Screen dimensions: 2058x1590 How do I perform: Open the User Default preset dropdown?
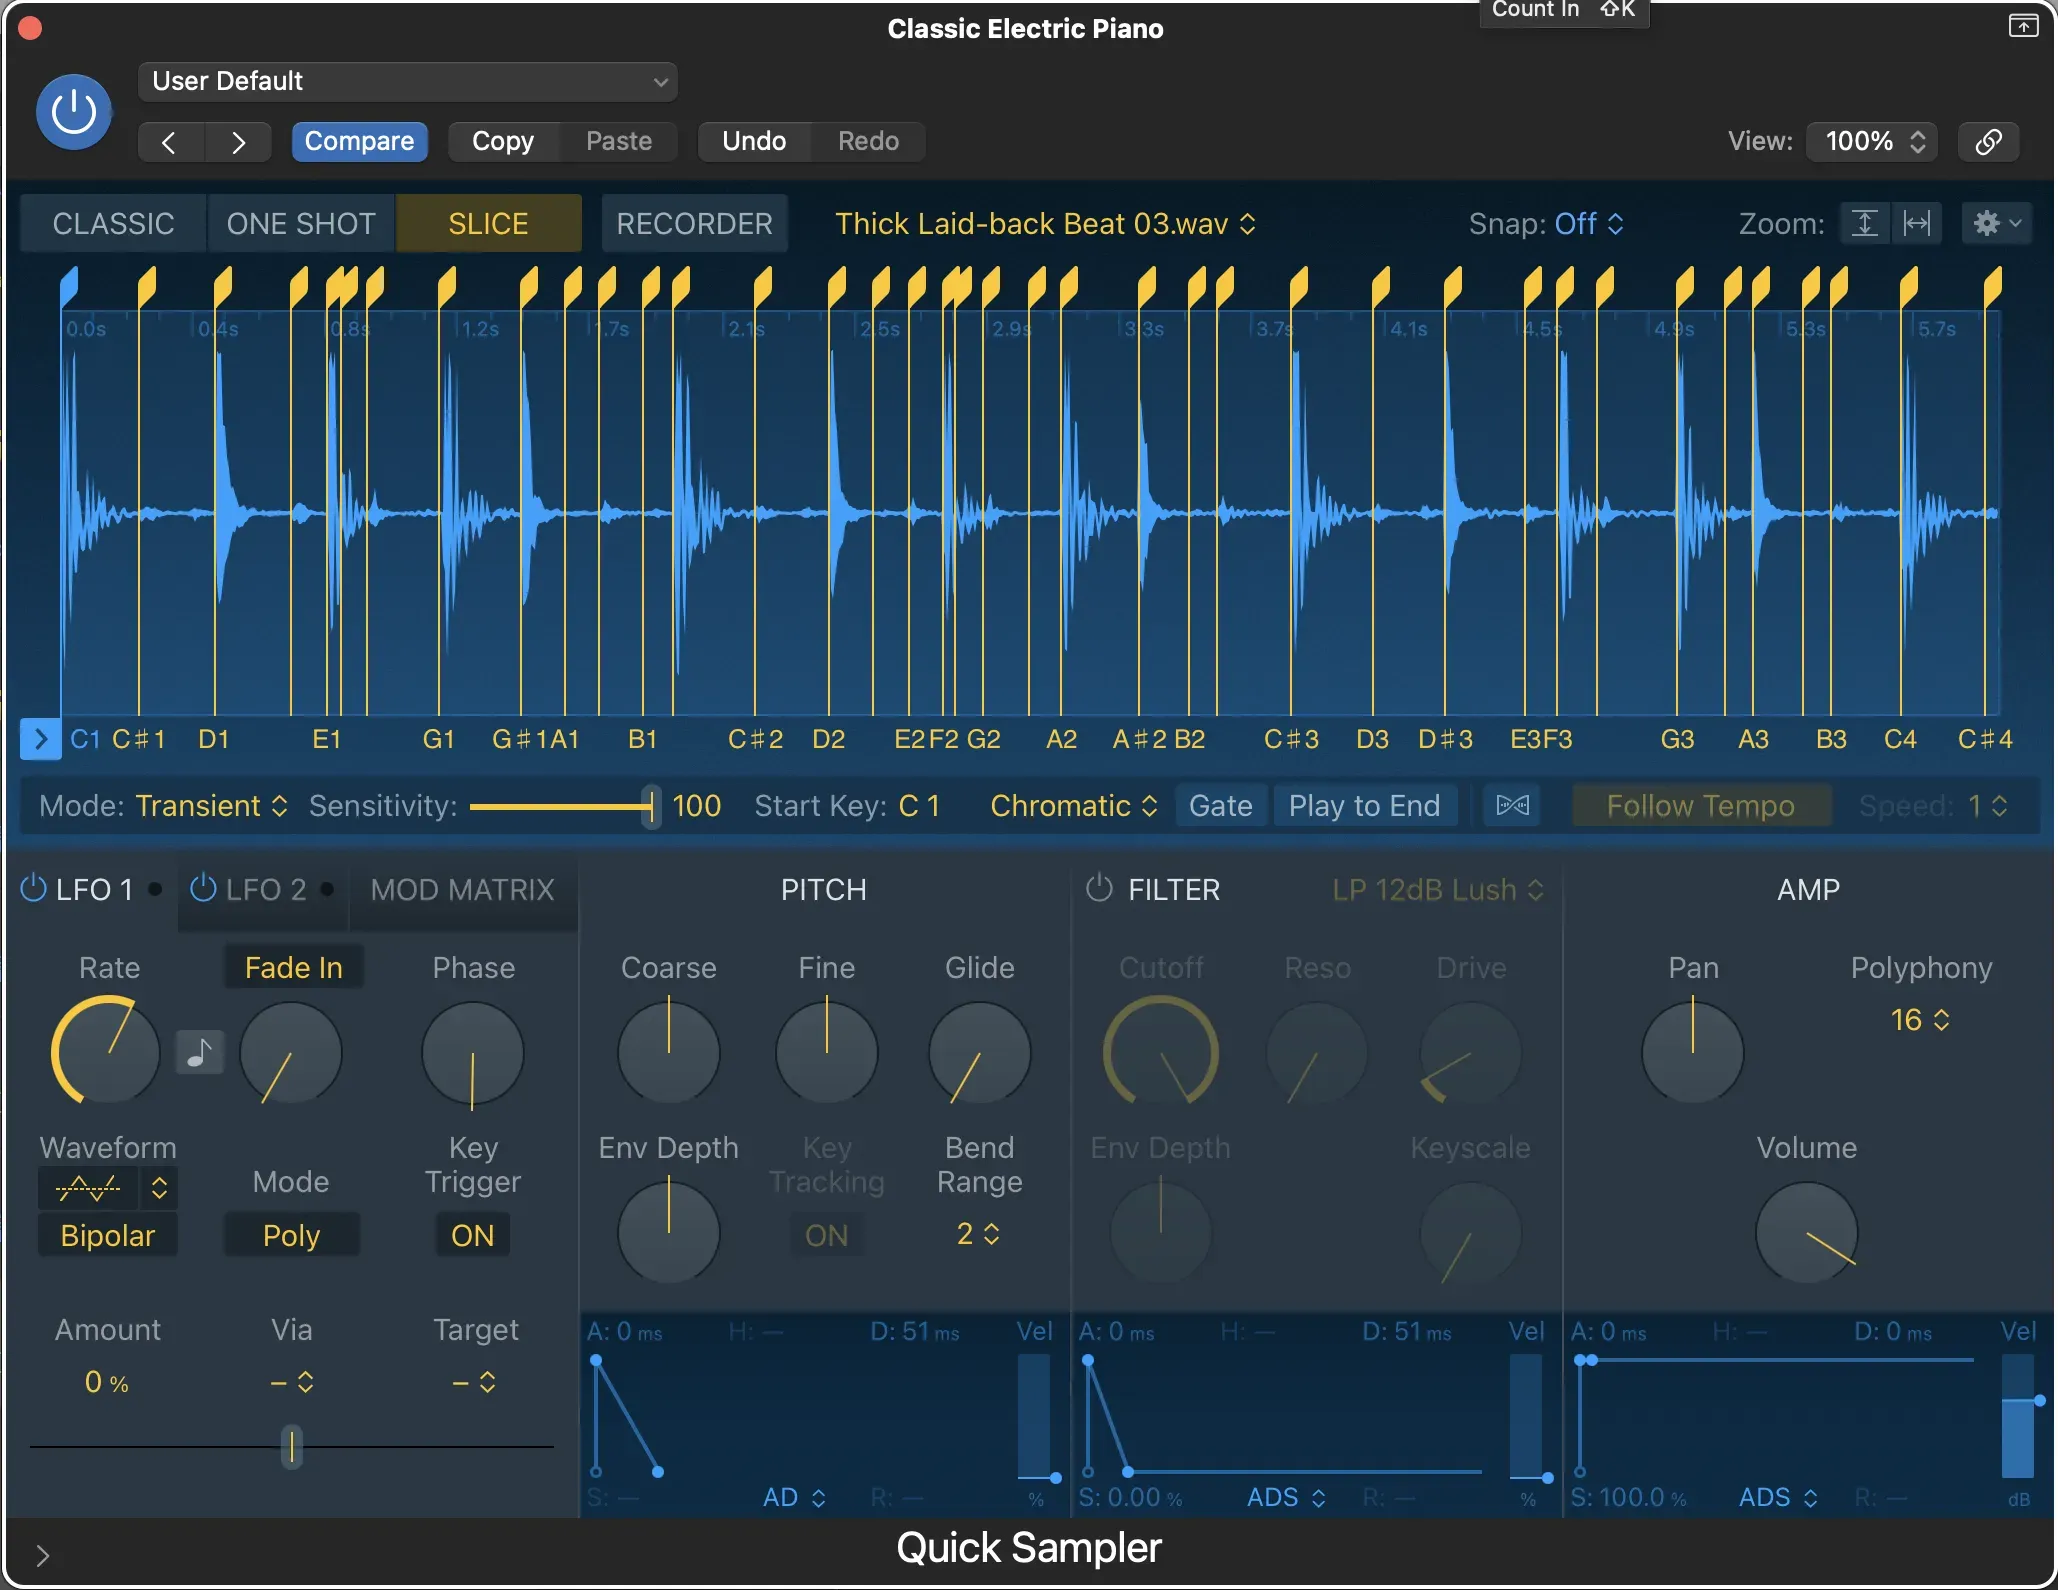click(408, 81)
